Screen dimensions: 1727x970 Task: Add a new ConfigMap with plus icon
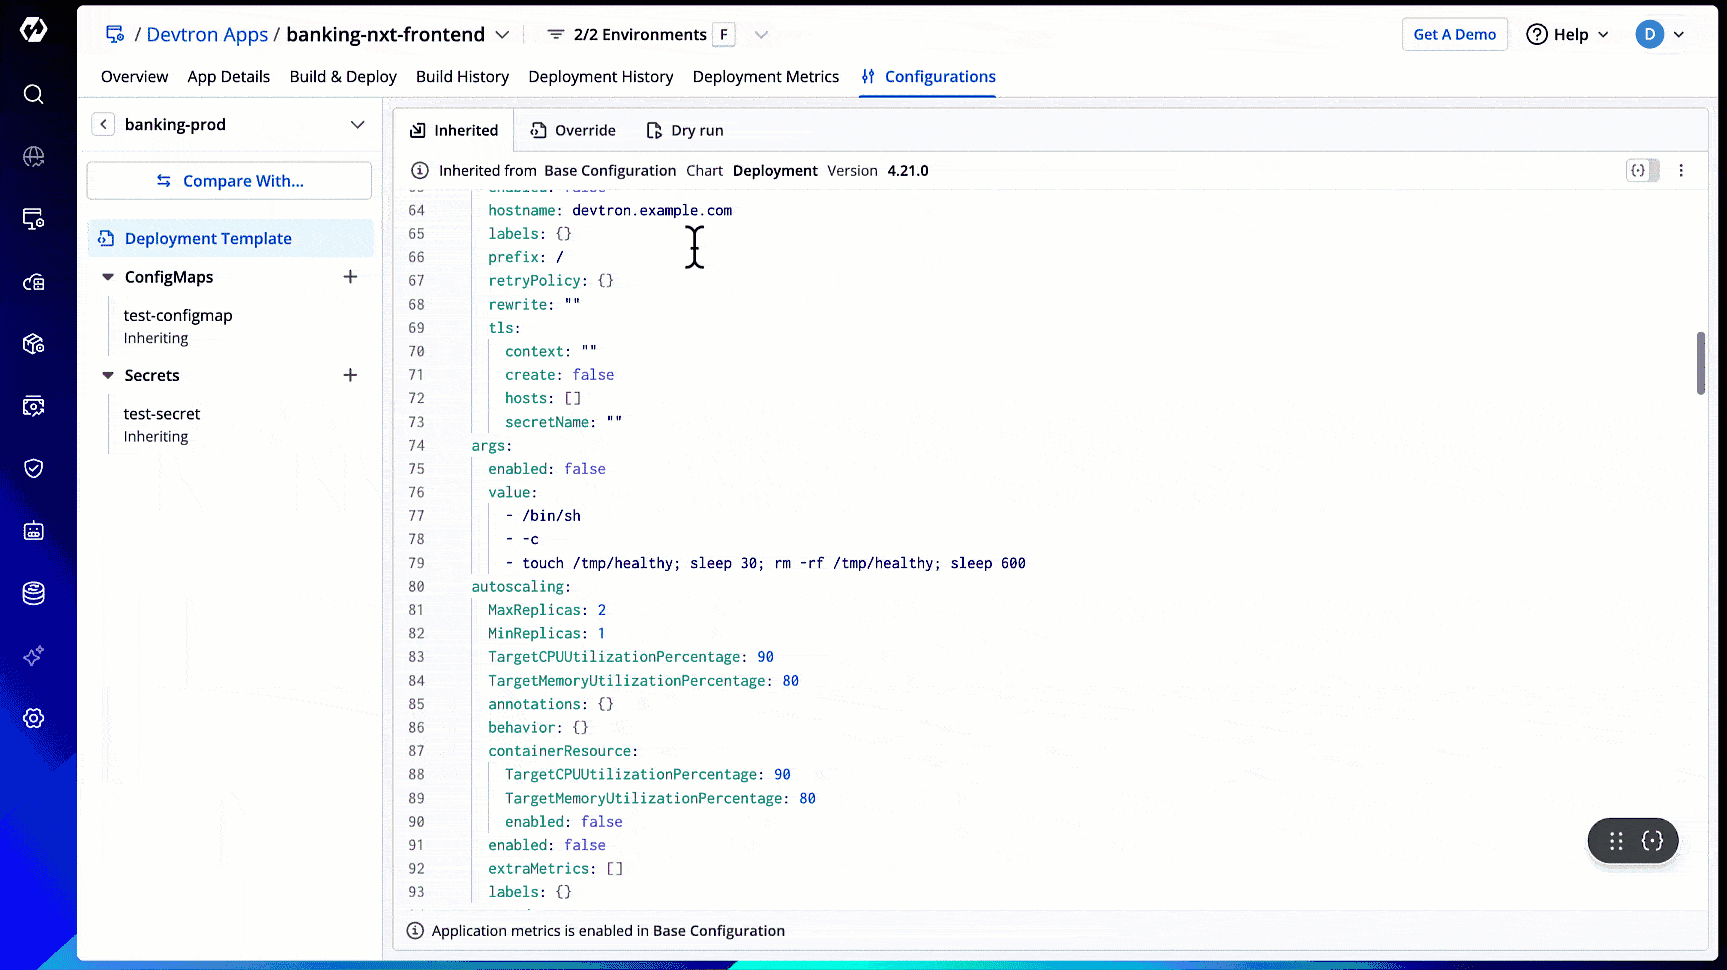point(350,277)
